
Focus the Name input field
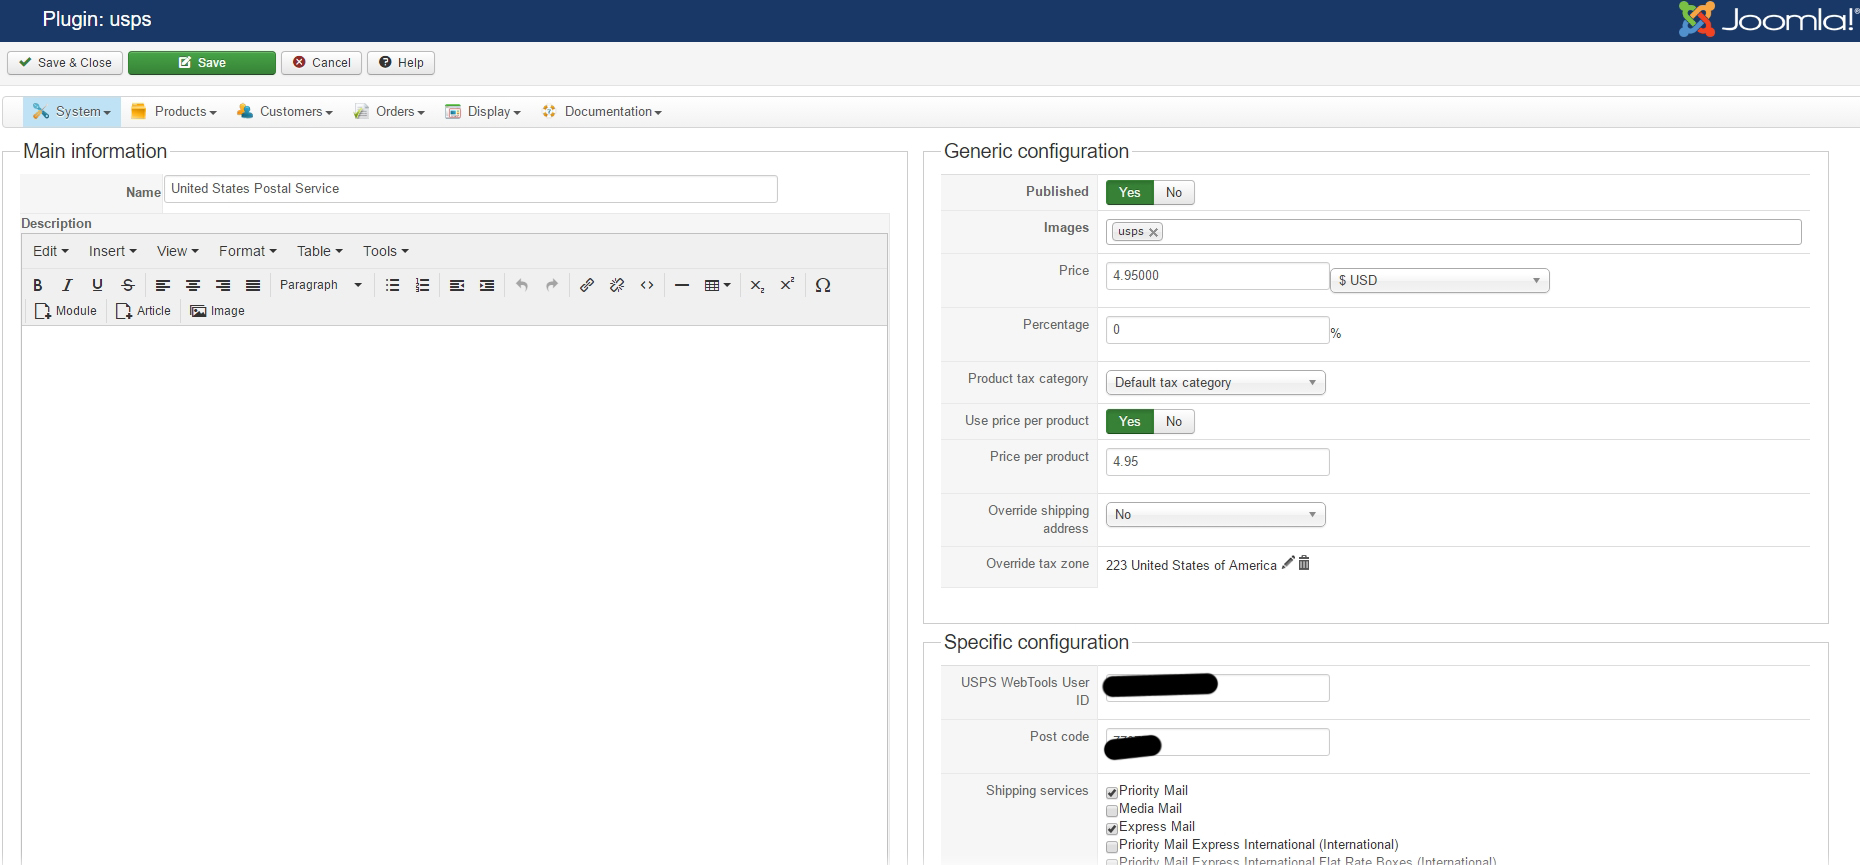[471, 189]
